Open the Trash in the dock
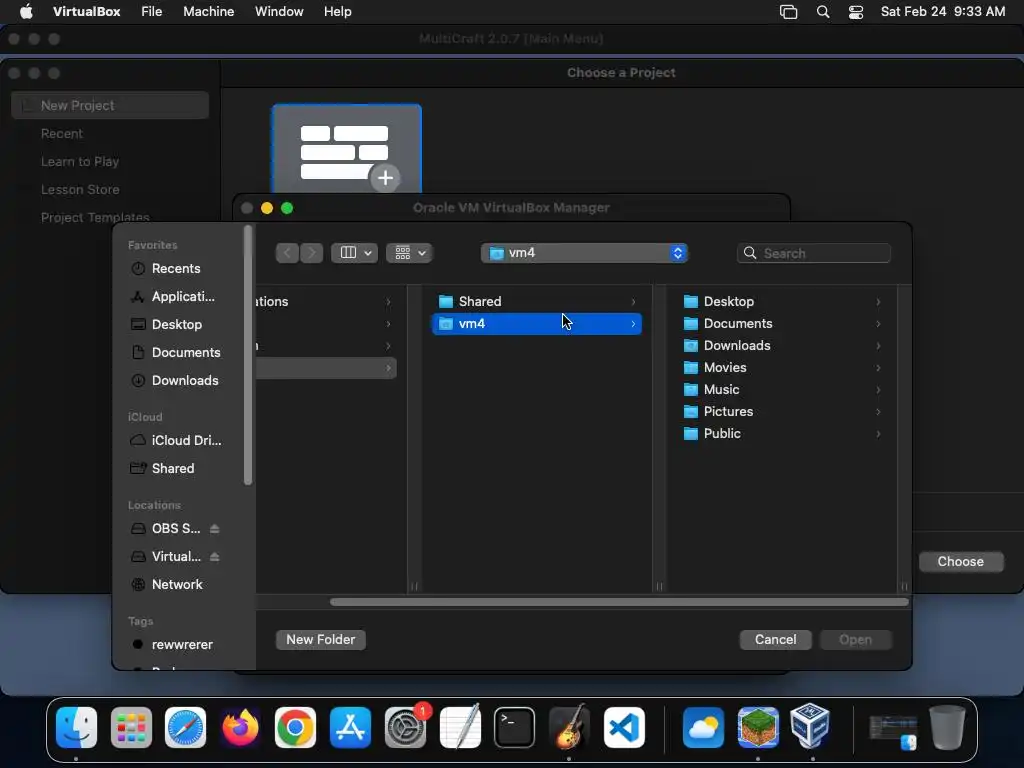Image resolution: width=1024 pixels, height=768 pixels. pyautogui.click(x=947, y=727)
